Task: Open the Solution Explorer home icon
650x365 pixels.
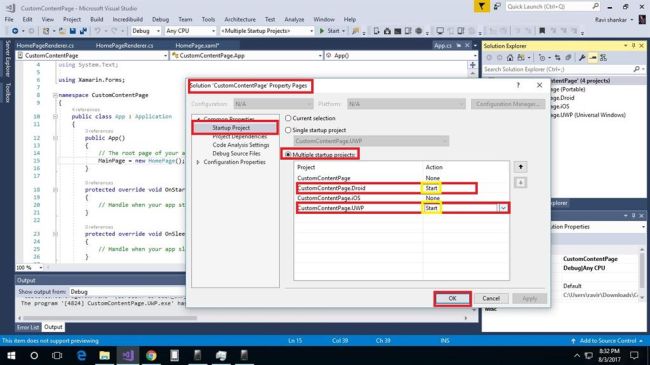Action: (x=510, y=58)
